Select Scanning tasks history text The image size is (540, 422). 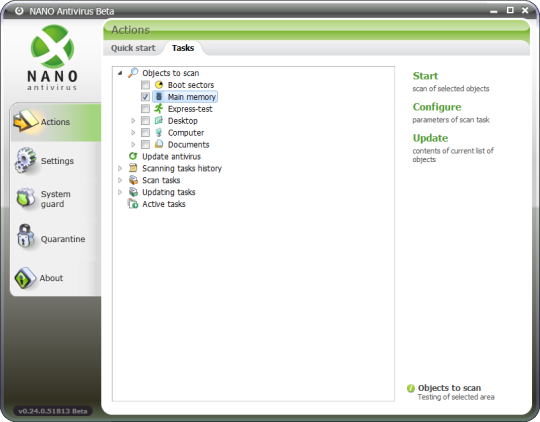(x=182, y=168)
